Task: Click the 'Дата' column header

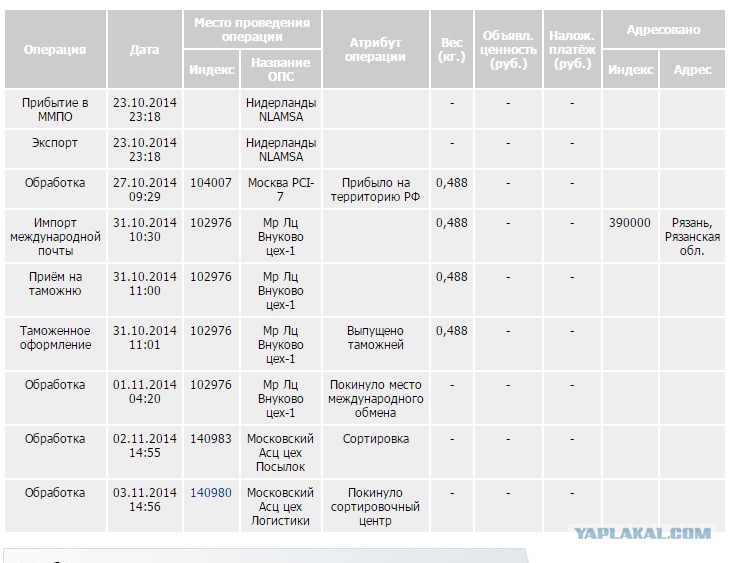Action: pyautogui.click(x=144, y=49)
